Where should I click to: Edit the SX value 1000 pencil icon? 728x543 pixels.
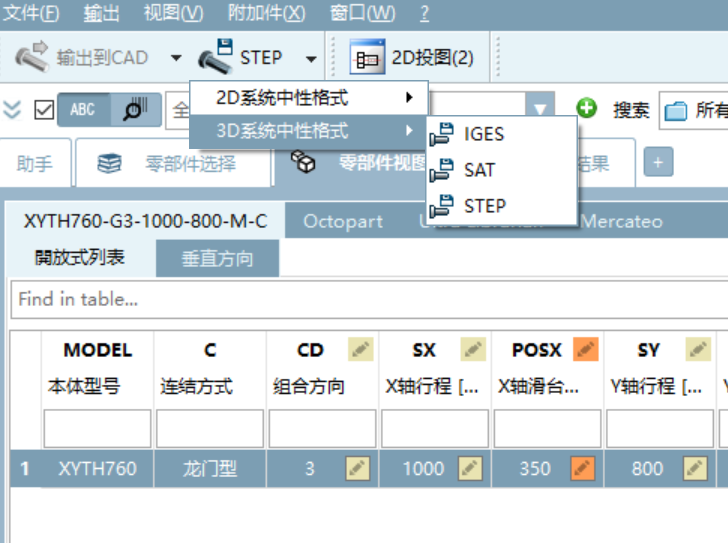470,468
